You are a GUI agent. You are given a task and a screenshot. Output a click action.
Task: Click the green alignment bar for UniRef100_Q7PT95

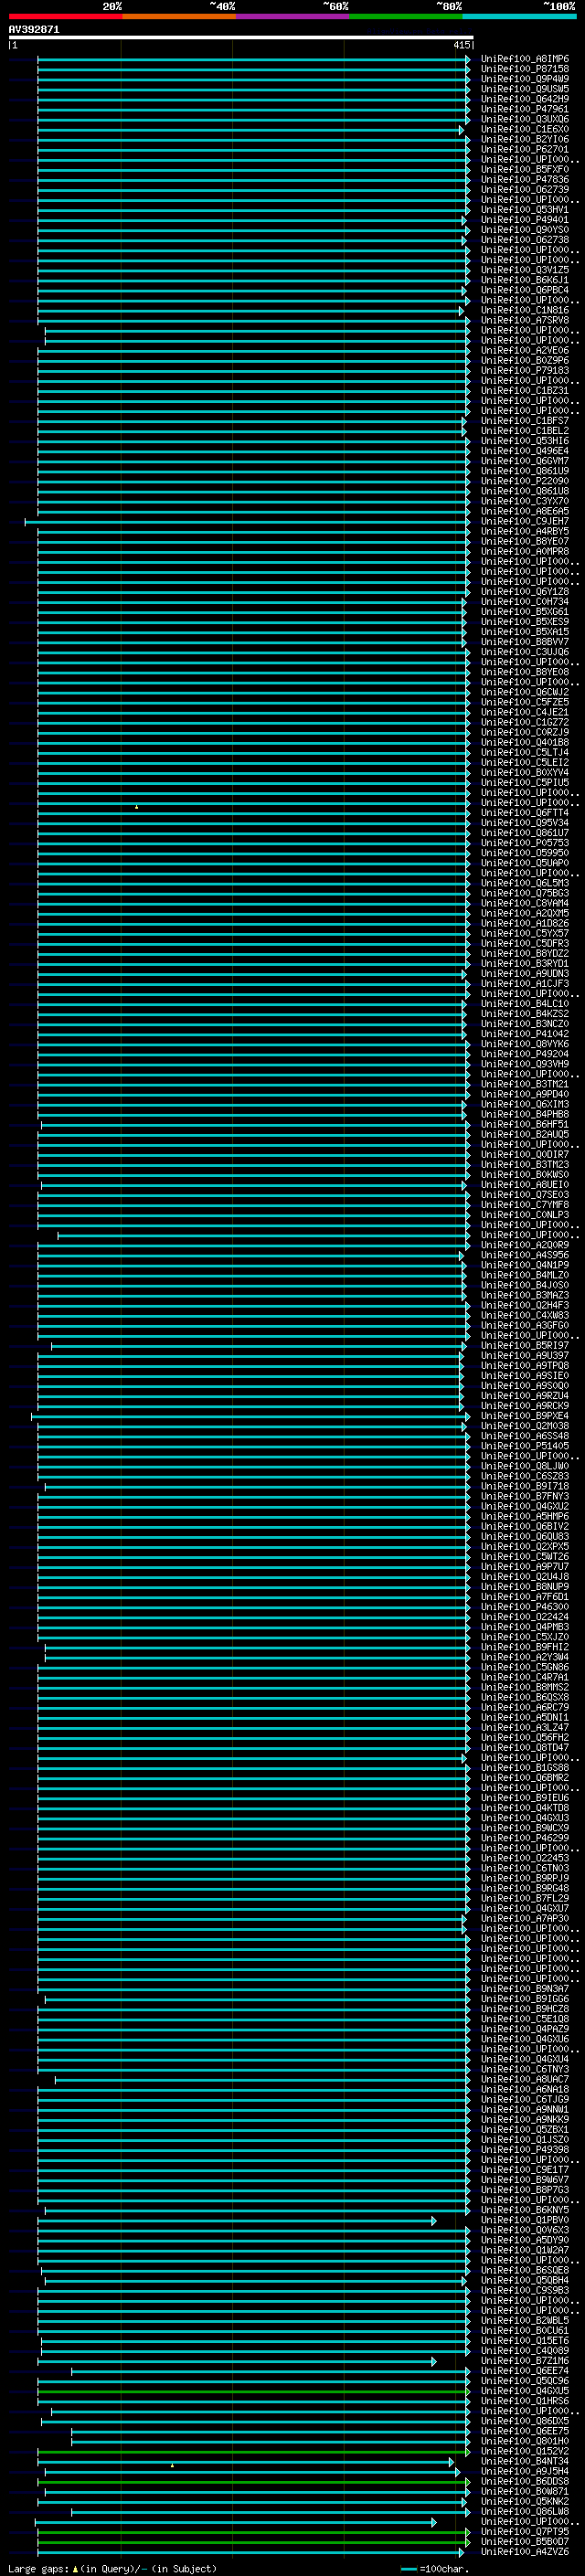point(253,2531)
